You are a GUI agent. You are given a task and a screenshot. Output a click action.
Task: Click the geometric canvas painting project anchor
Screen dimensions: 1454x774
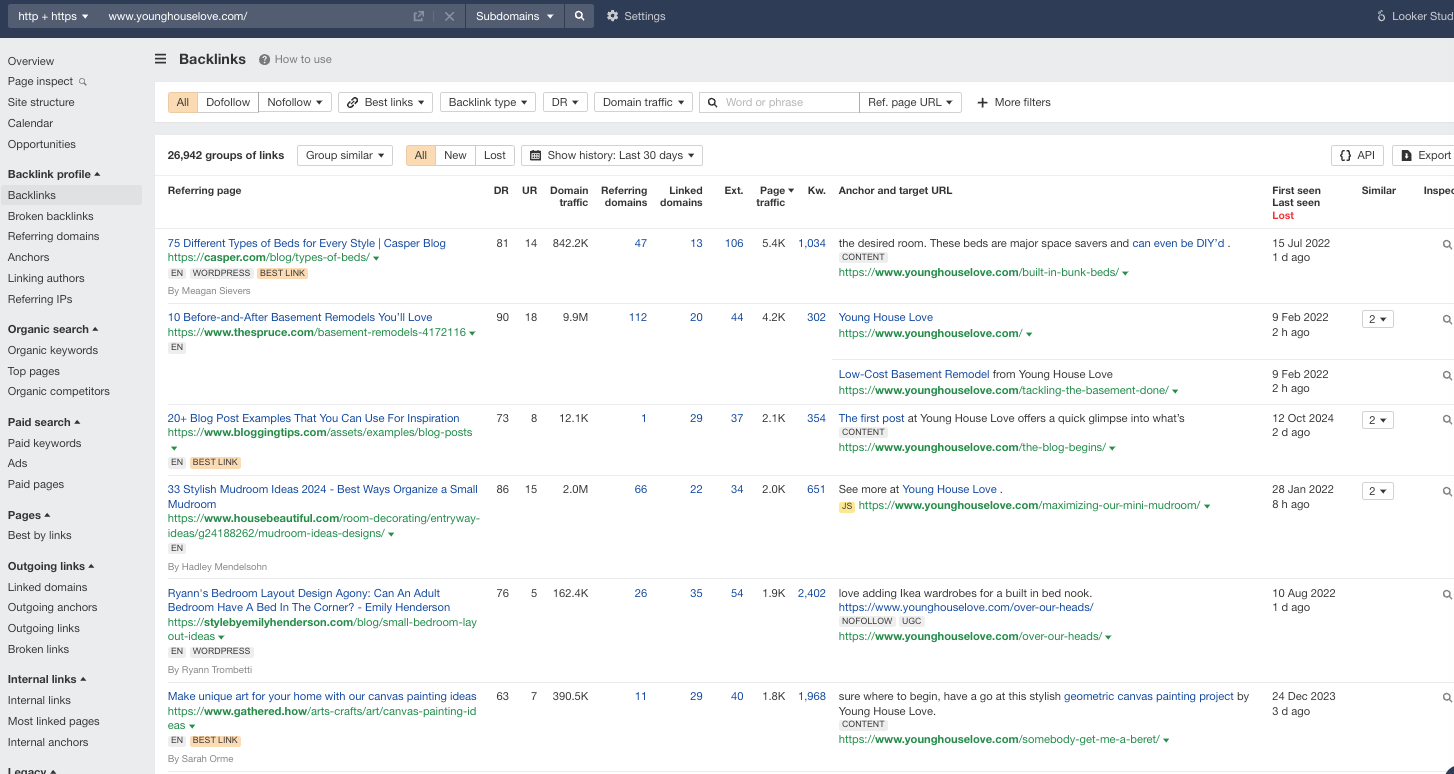click(x=1149, y=696)
